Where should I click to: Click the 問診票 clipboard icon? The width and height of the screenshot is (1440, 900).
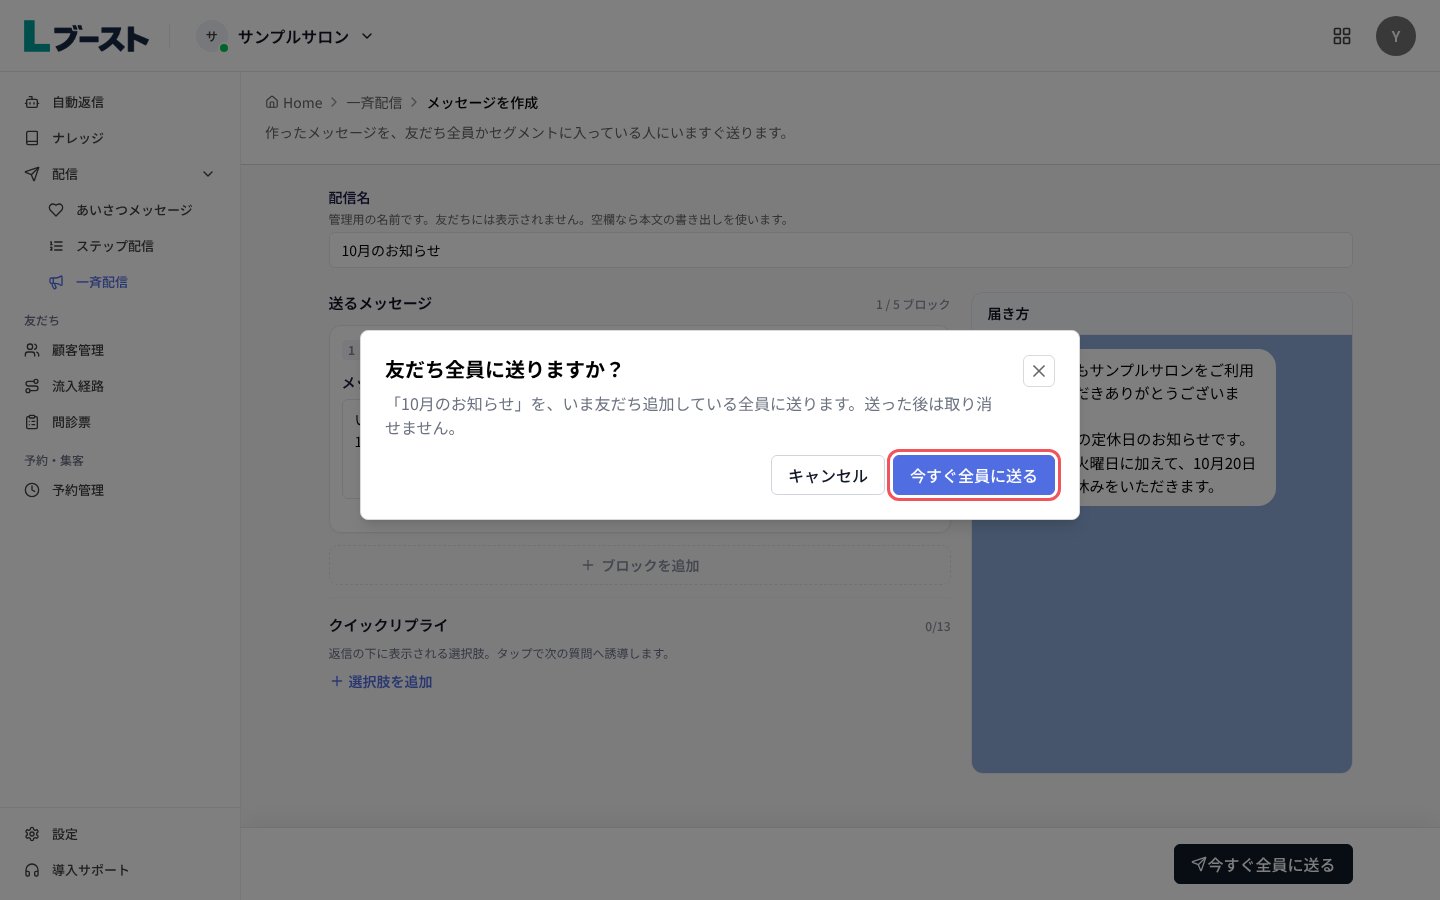(32, 422)
